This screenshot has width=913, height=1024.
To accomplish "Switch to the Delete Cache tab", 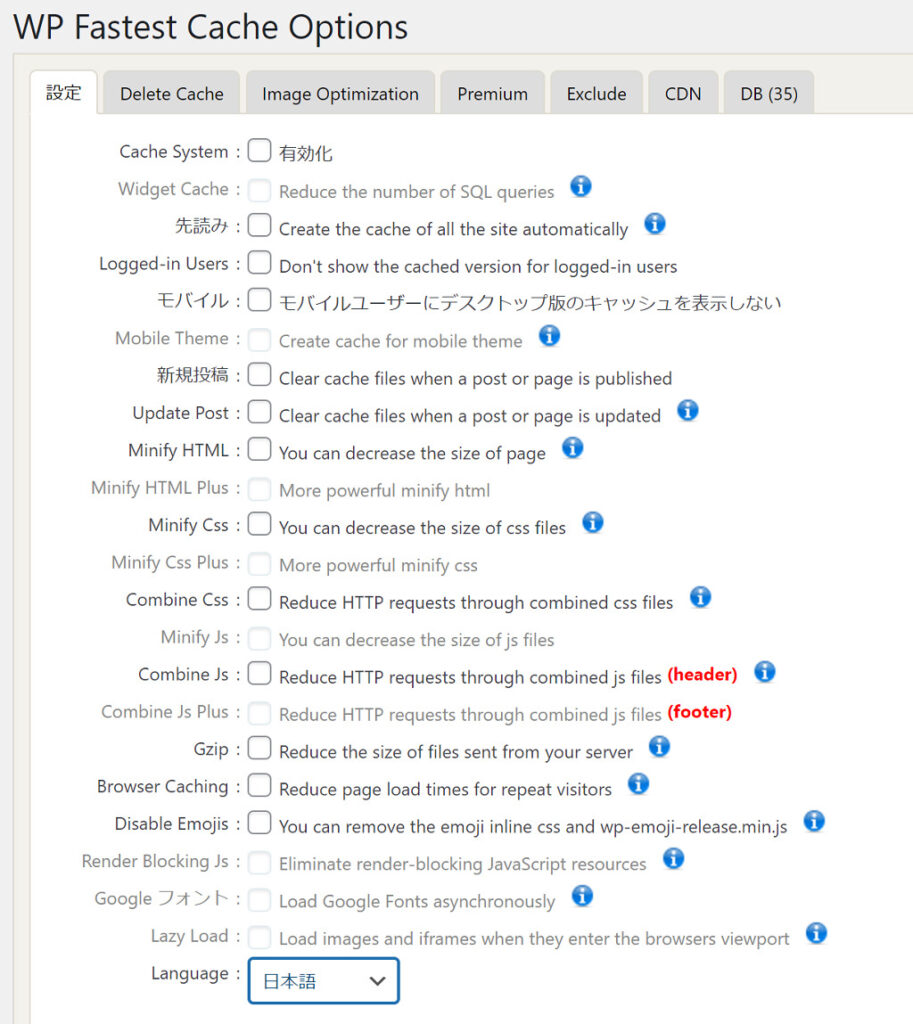I will [171, 94].
